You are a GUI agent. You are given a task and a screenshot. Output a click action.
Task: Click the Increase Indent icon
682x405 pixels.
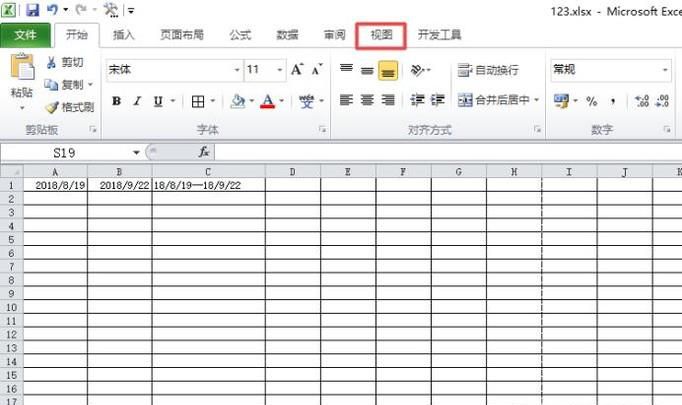pyautogui.click(x=438, y=100)
